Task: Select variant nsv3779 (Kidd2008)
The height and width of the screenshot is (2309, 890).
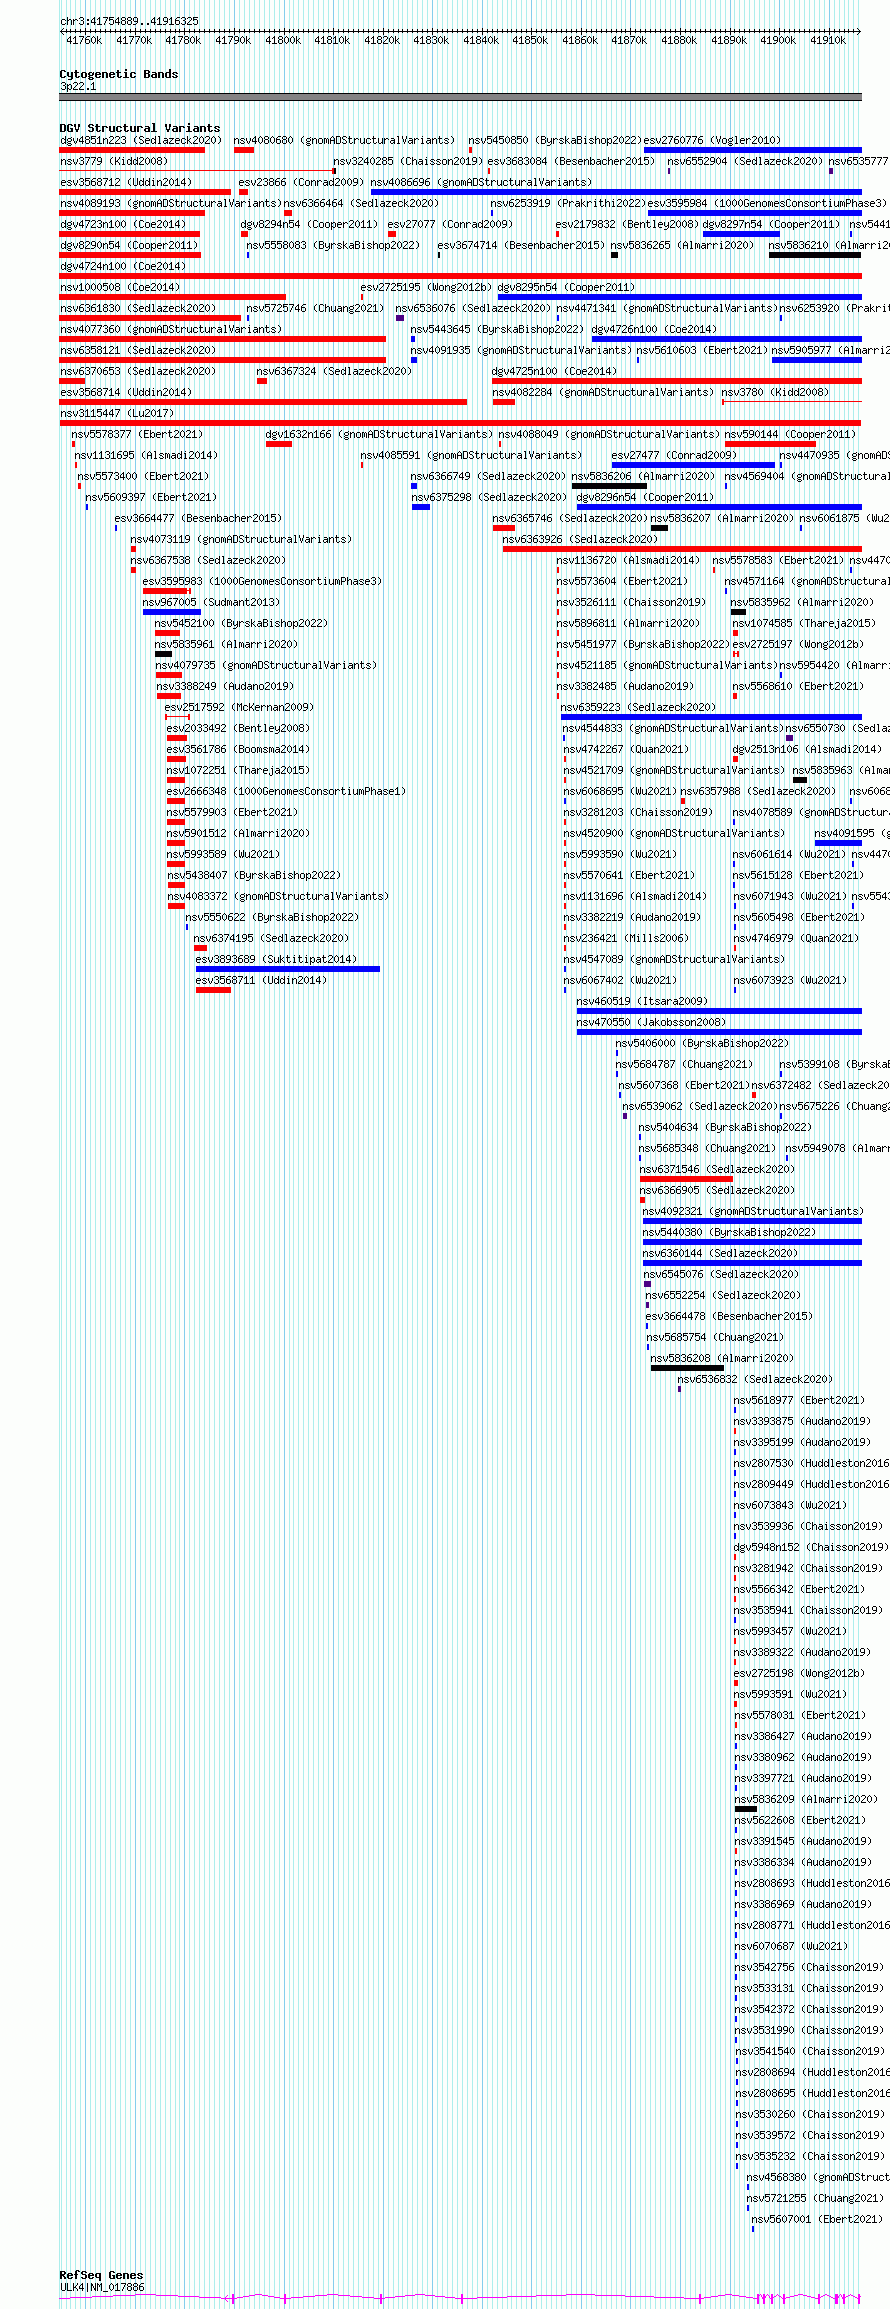Action: tap(114, 161)
